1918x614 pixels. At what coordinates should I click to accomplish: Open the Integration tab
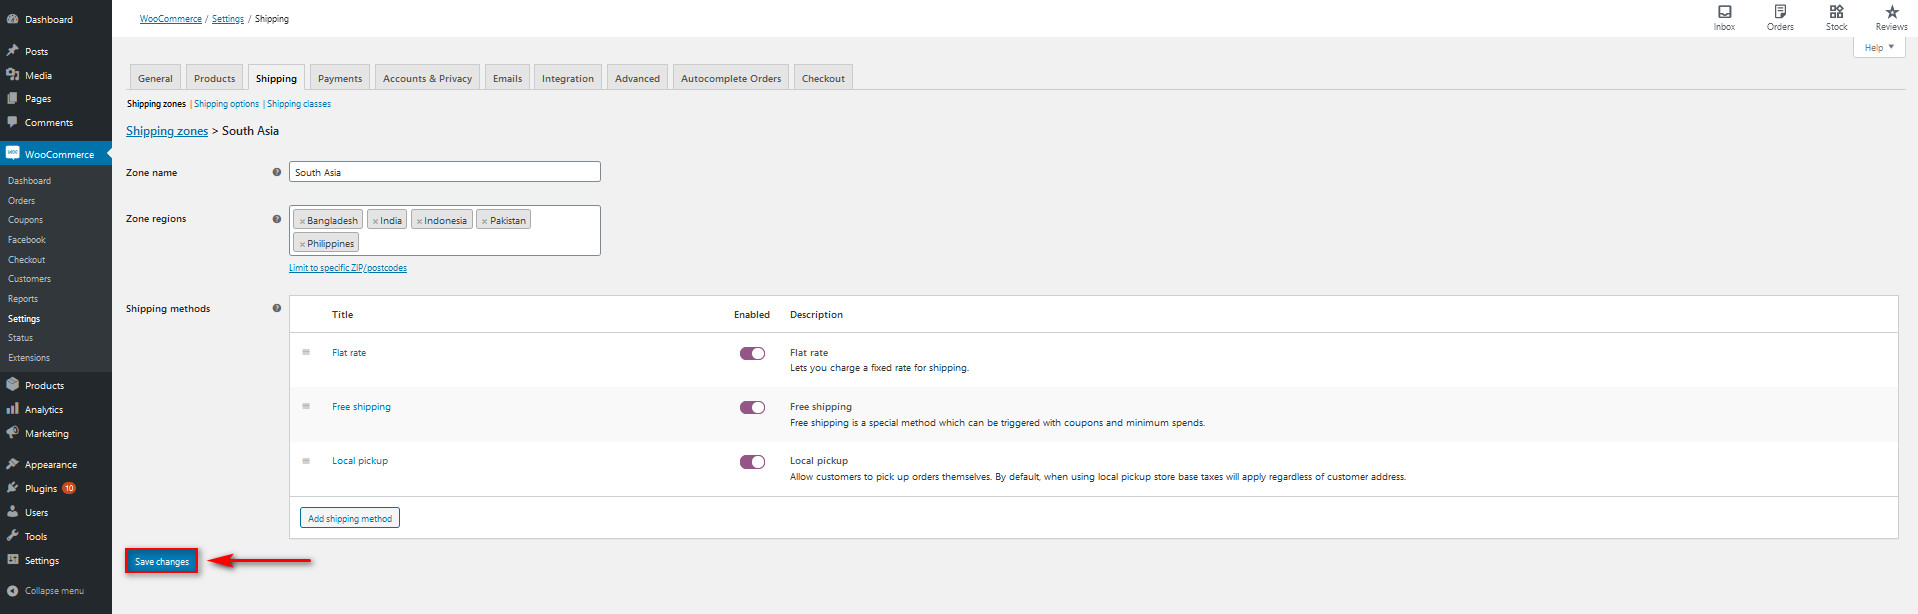(567, 78)
